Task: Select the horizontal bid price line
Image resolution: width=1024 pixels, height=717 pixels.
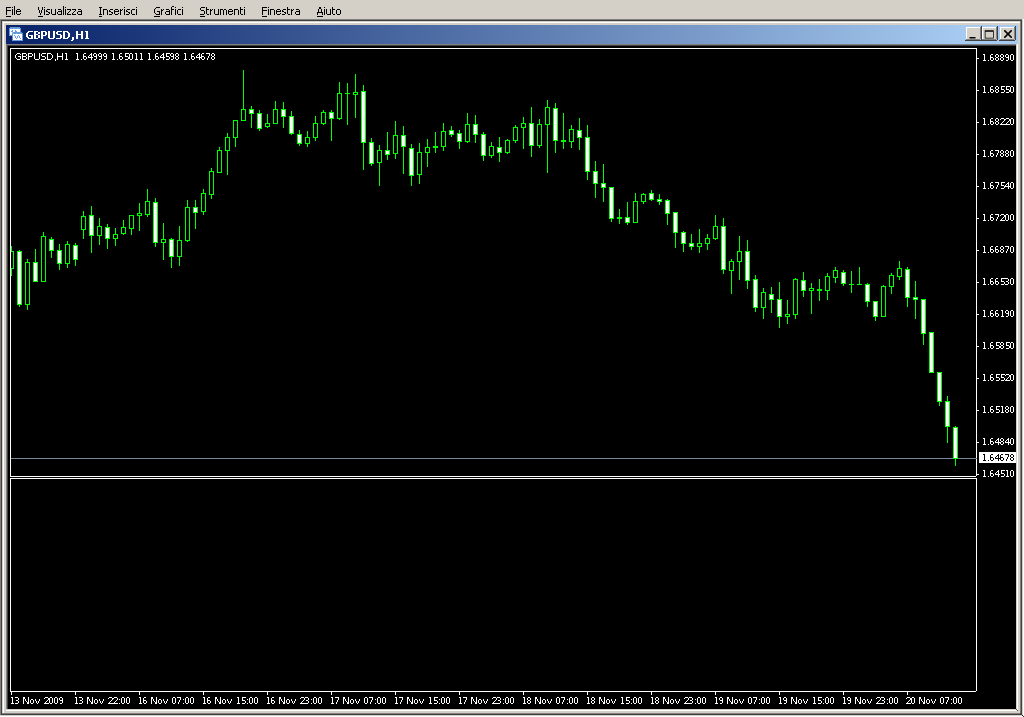Action: point(493,458)
